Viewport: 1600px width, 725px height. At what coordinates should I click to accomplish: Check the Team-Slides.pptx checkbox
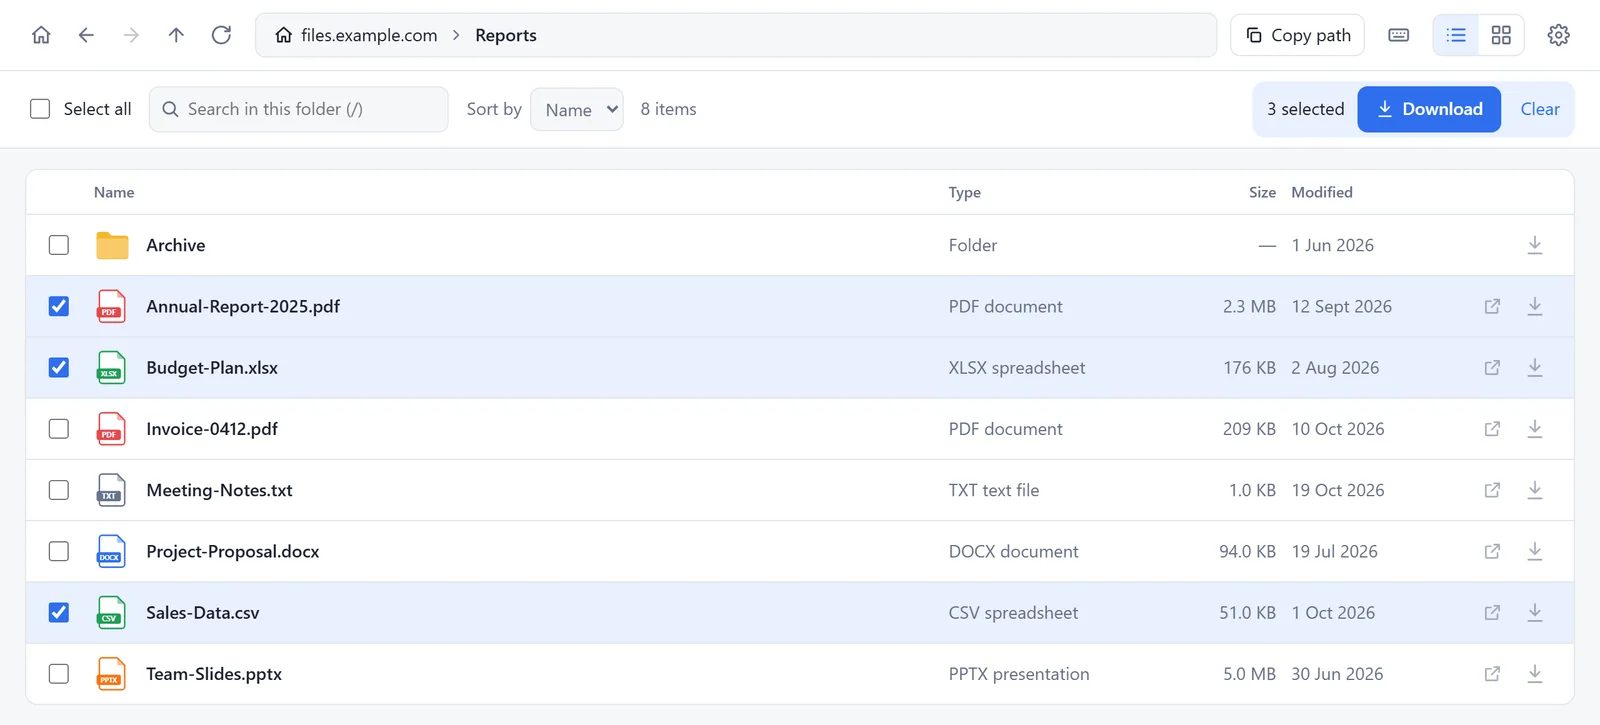pos(59,674)
